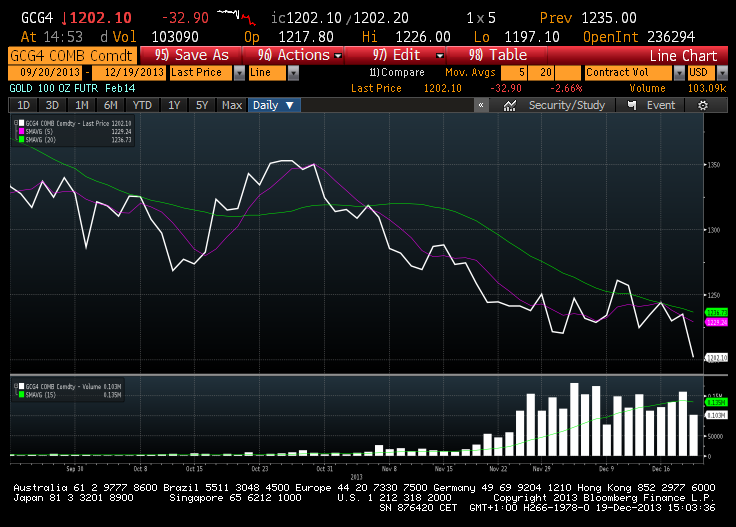The image size is (736, 527).
Task: Click the Lo 1197.10 value
Action: (532, 37)
